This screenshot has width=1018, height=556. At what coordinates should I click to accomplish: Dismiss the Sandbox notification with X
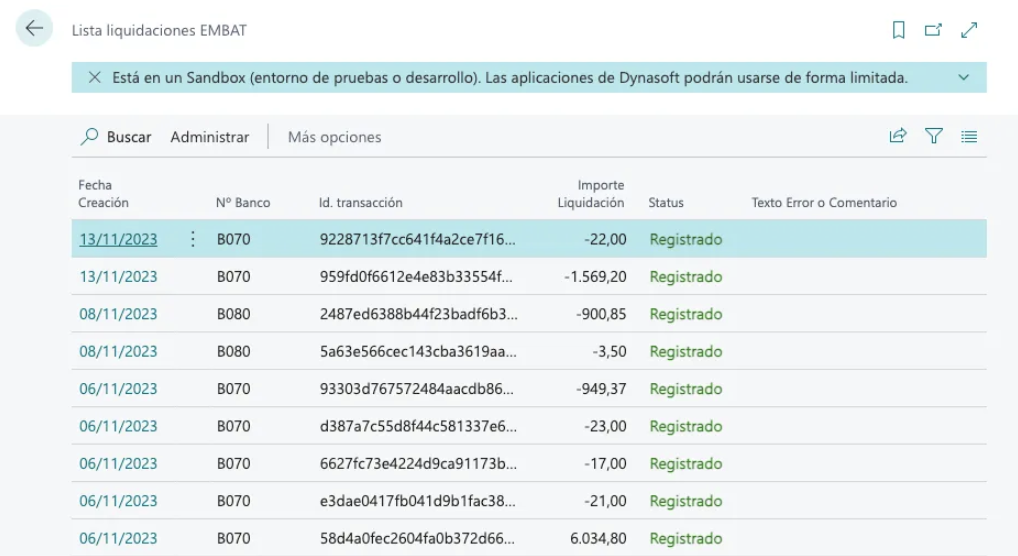[x=95, y=77]
